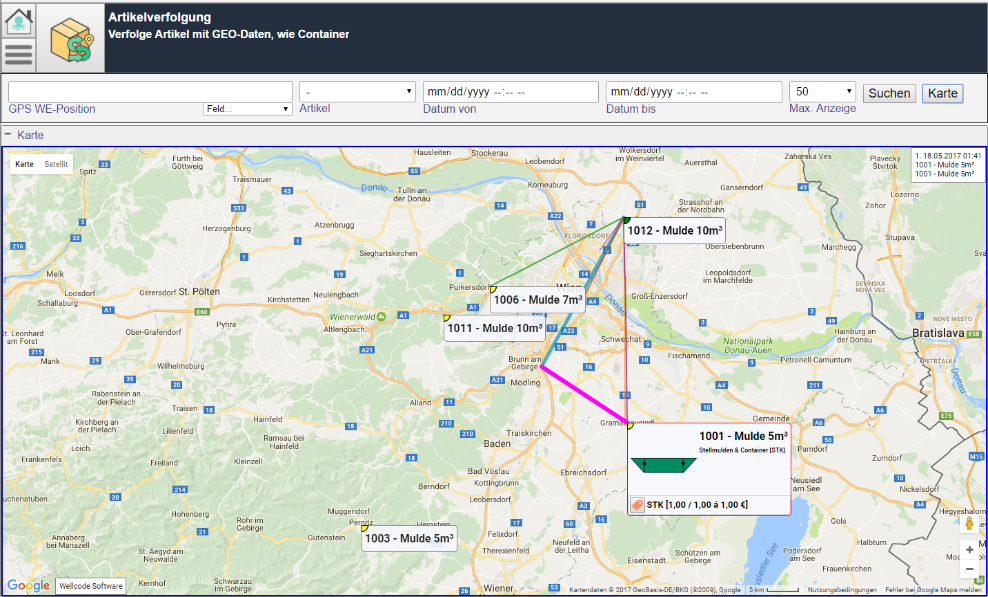Click the Eisenstadt town label
This screenshot has height=597, width=988.
pyautogui.click(x=646, y=560)
